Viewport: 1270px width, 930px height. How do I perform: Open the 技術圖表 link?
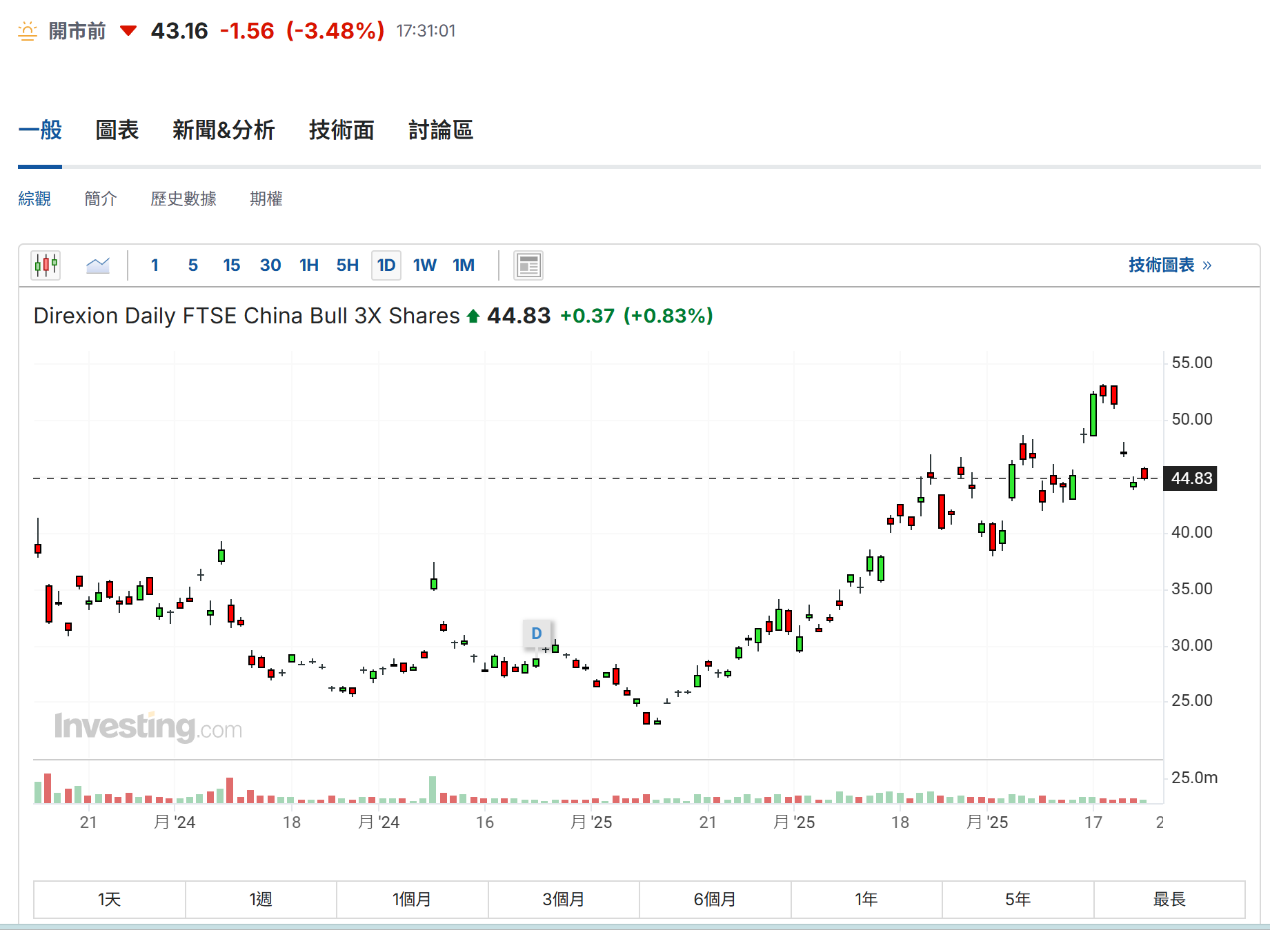1170,265
